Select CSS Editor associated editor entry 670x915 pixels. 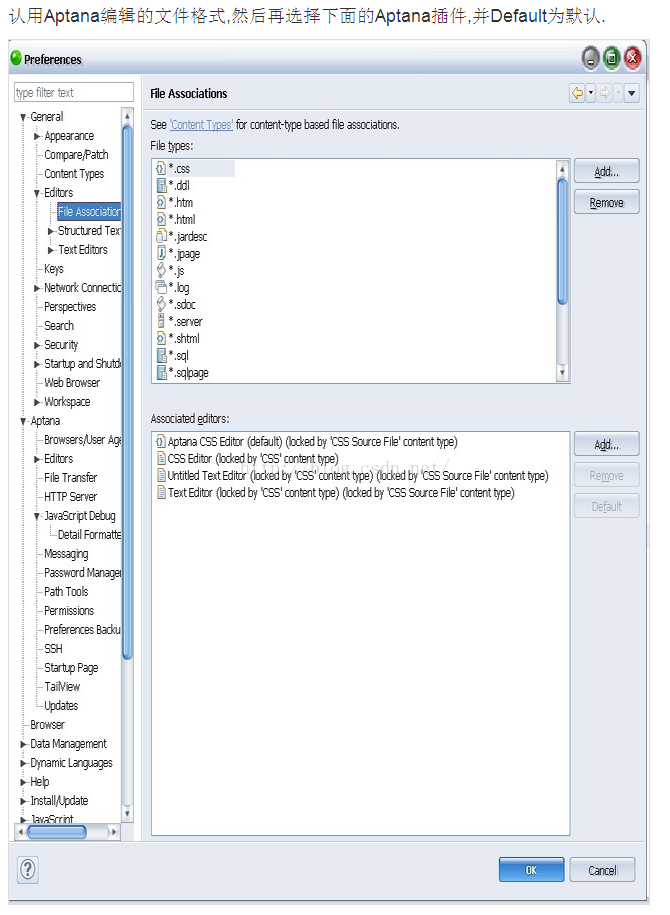(247, 459)
